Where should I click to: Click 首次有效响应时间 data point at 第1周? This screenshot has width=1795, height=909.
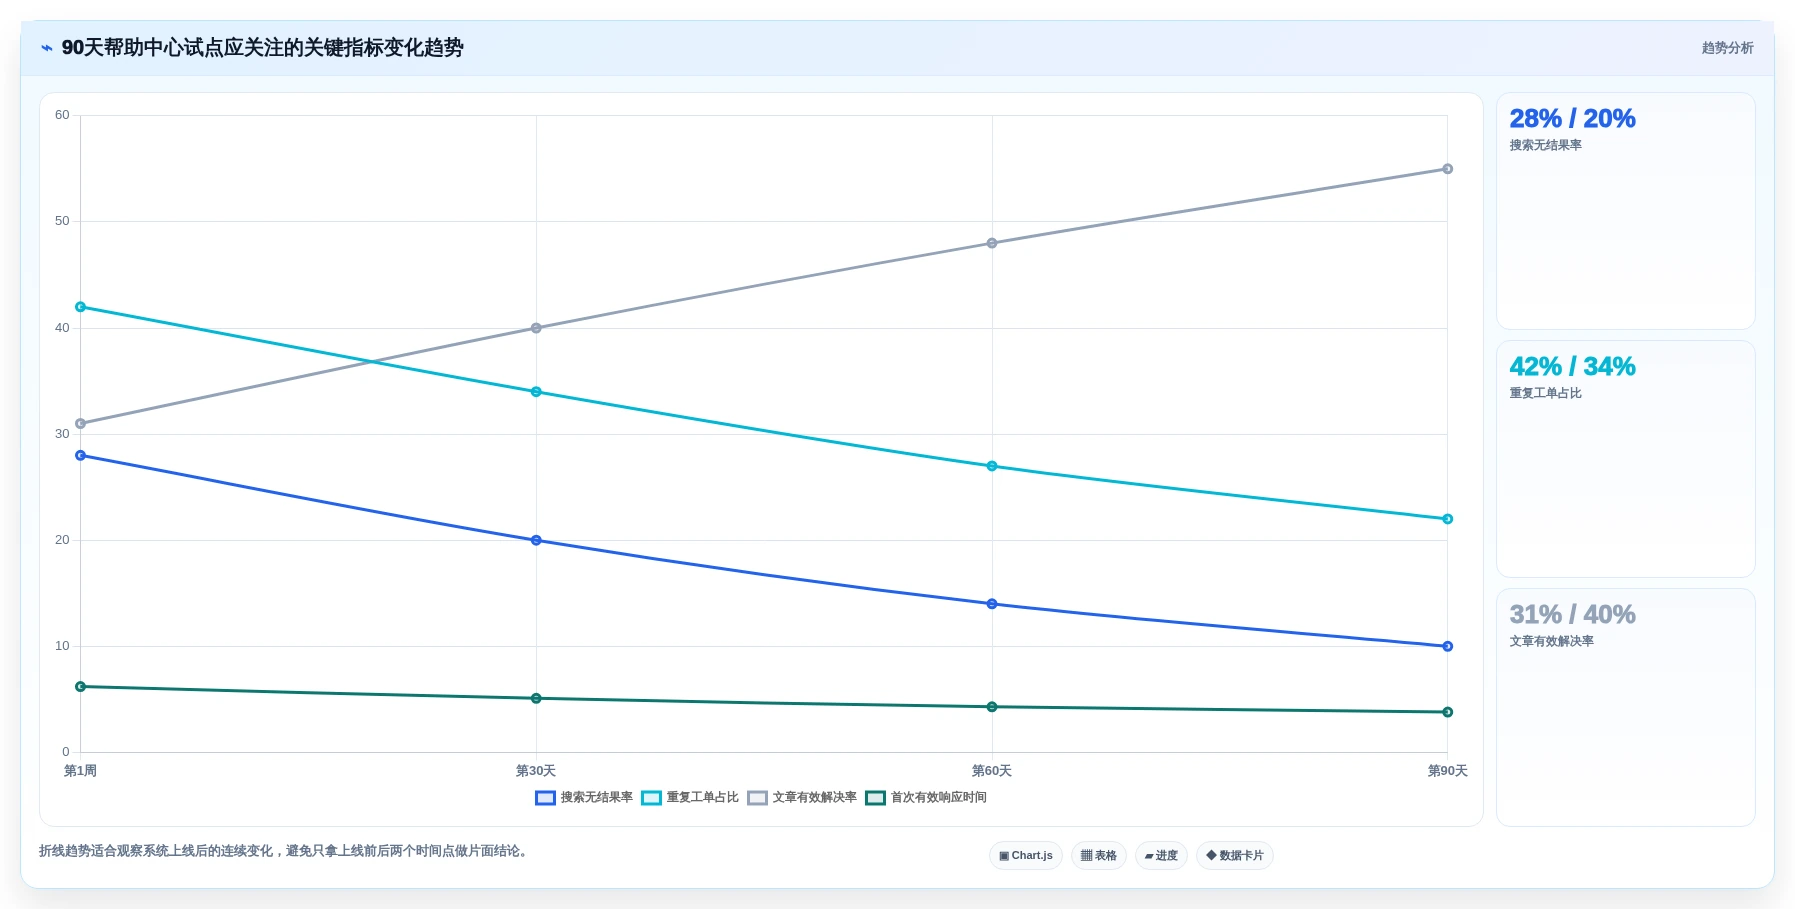(x=81, y=687)
